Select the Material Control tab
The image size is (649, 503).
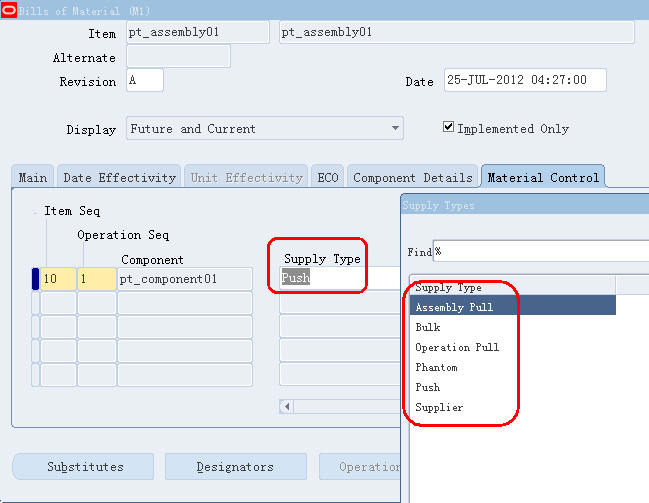[x=543, y=177]
